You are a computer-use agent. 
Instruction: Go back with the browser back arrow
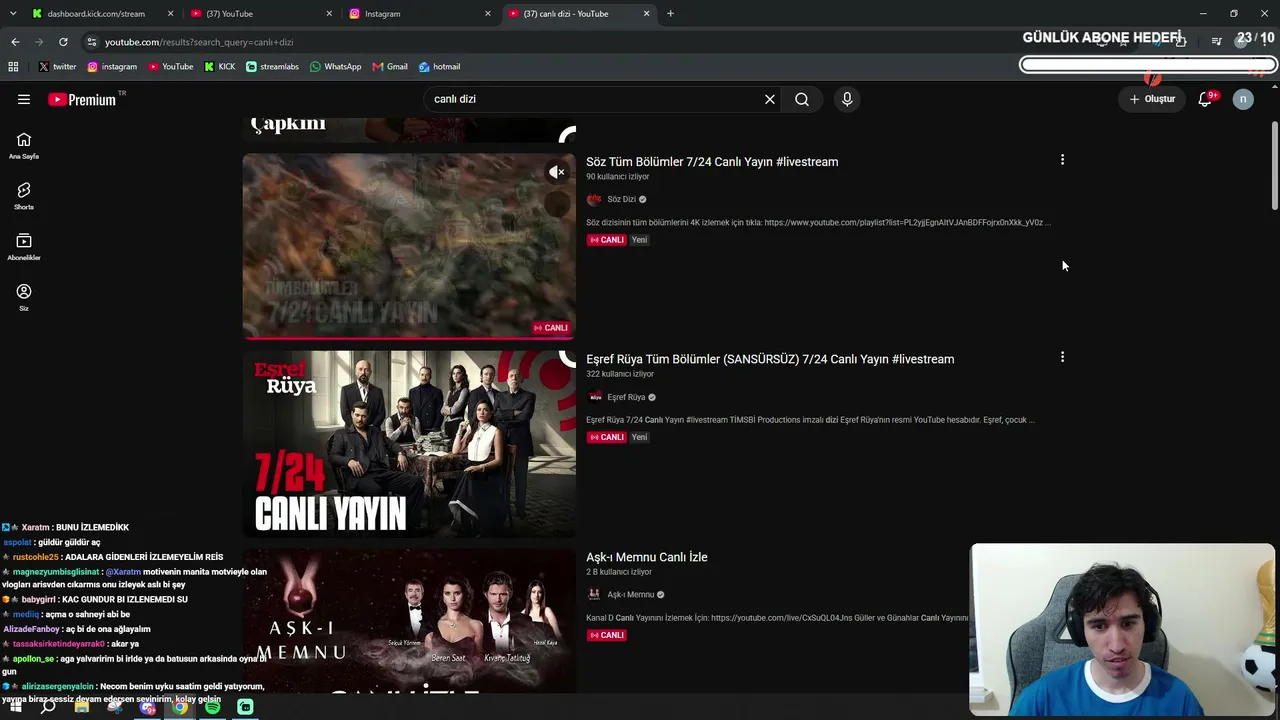15,42
